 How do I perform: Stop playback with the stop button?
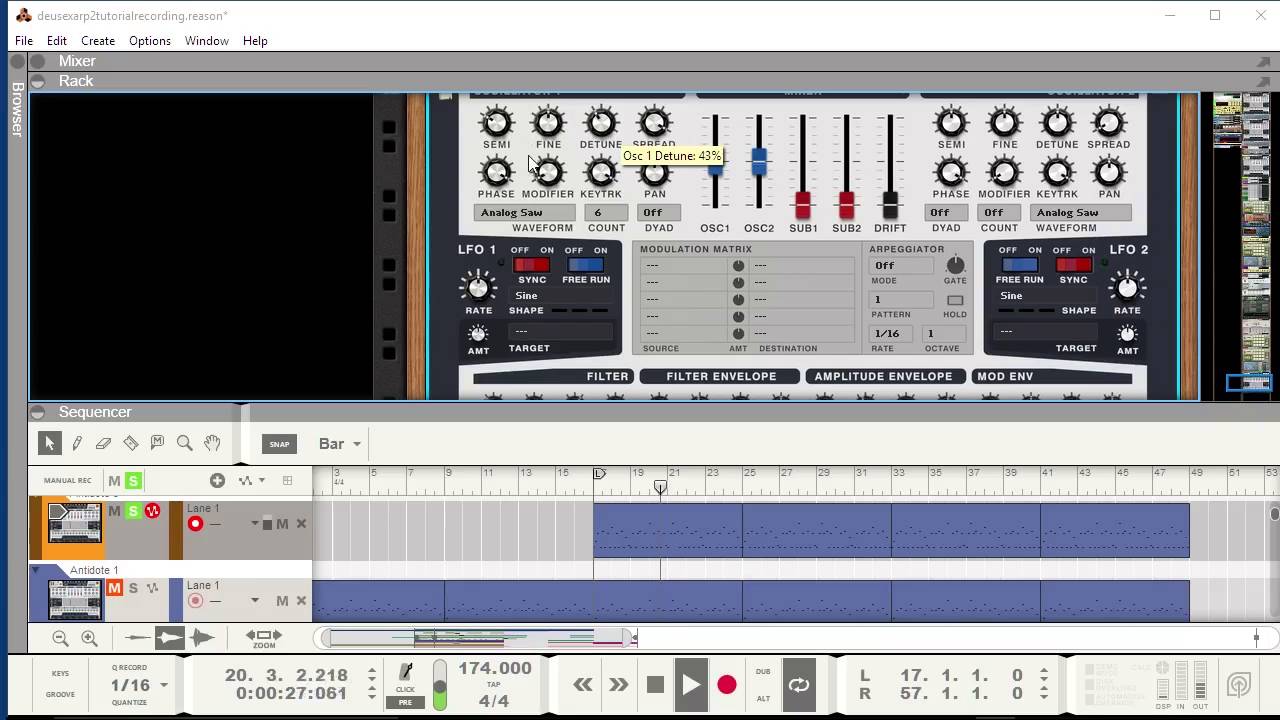click(655, 685)
